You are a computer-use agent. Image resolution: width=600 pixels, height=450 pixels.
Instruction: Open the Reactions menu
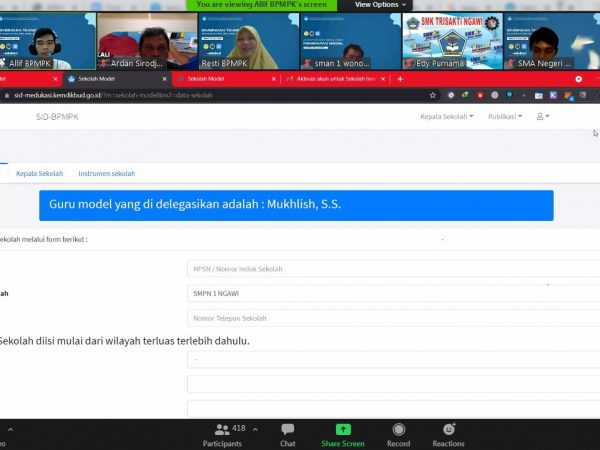pos(448,435)
